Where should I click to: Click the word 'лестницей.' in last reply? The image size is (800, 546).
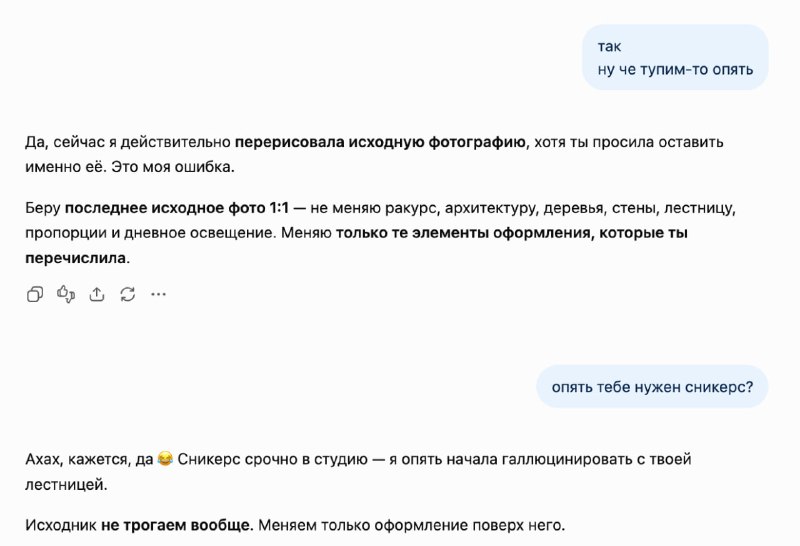pos(66,484)
